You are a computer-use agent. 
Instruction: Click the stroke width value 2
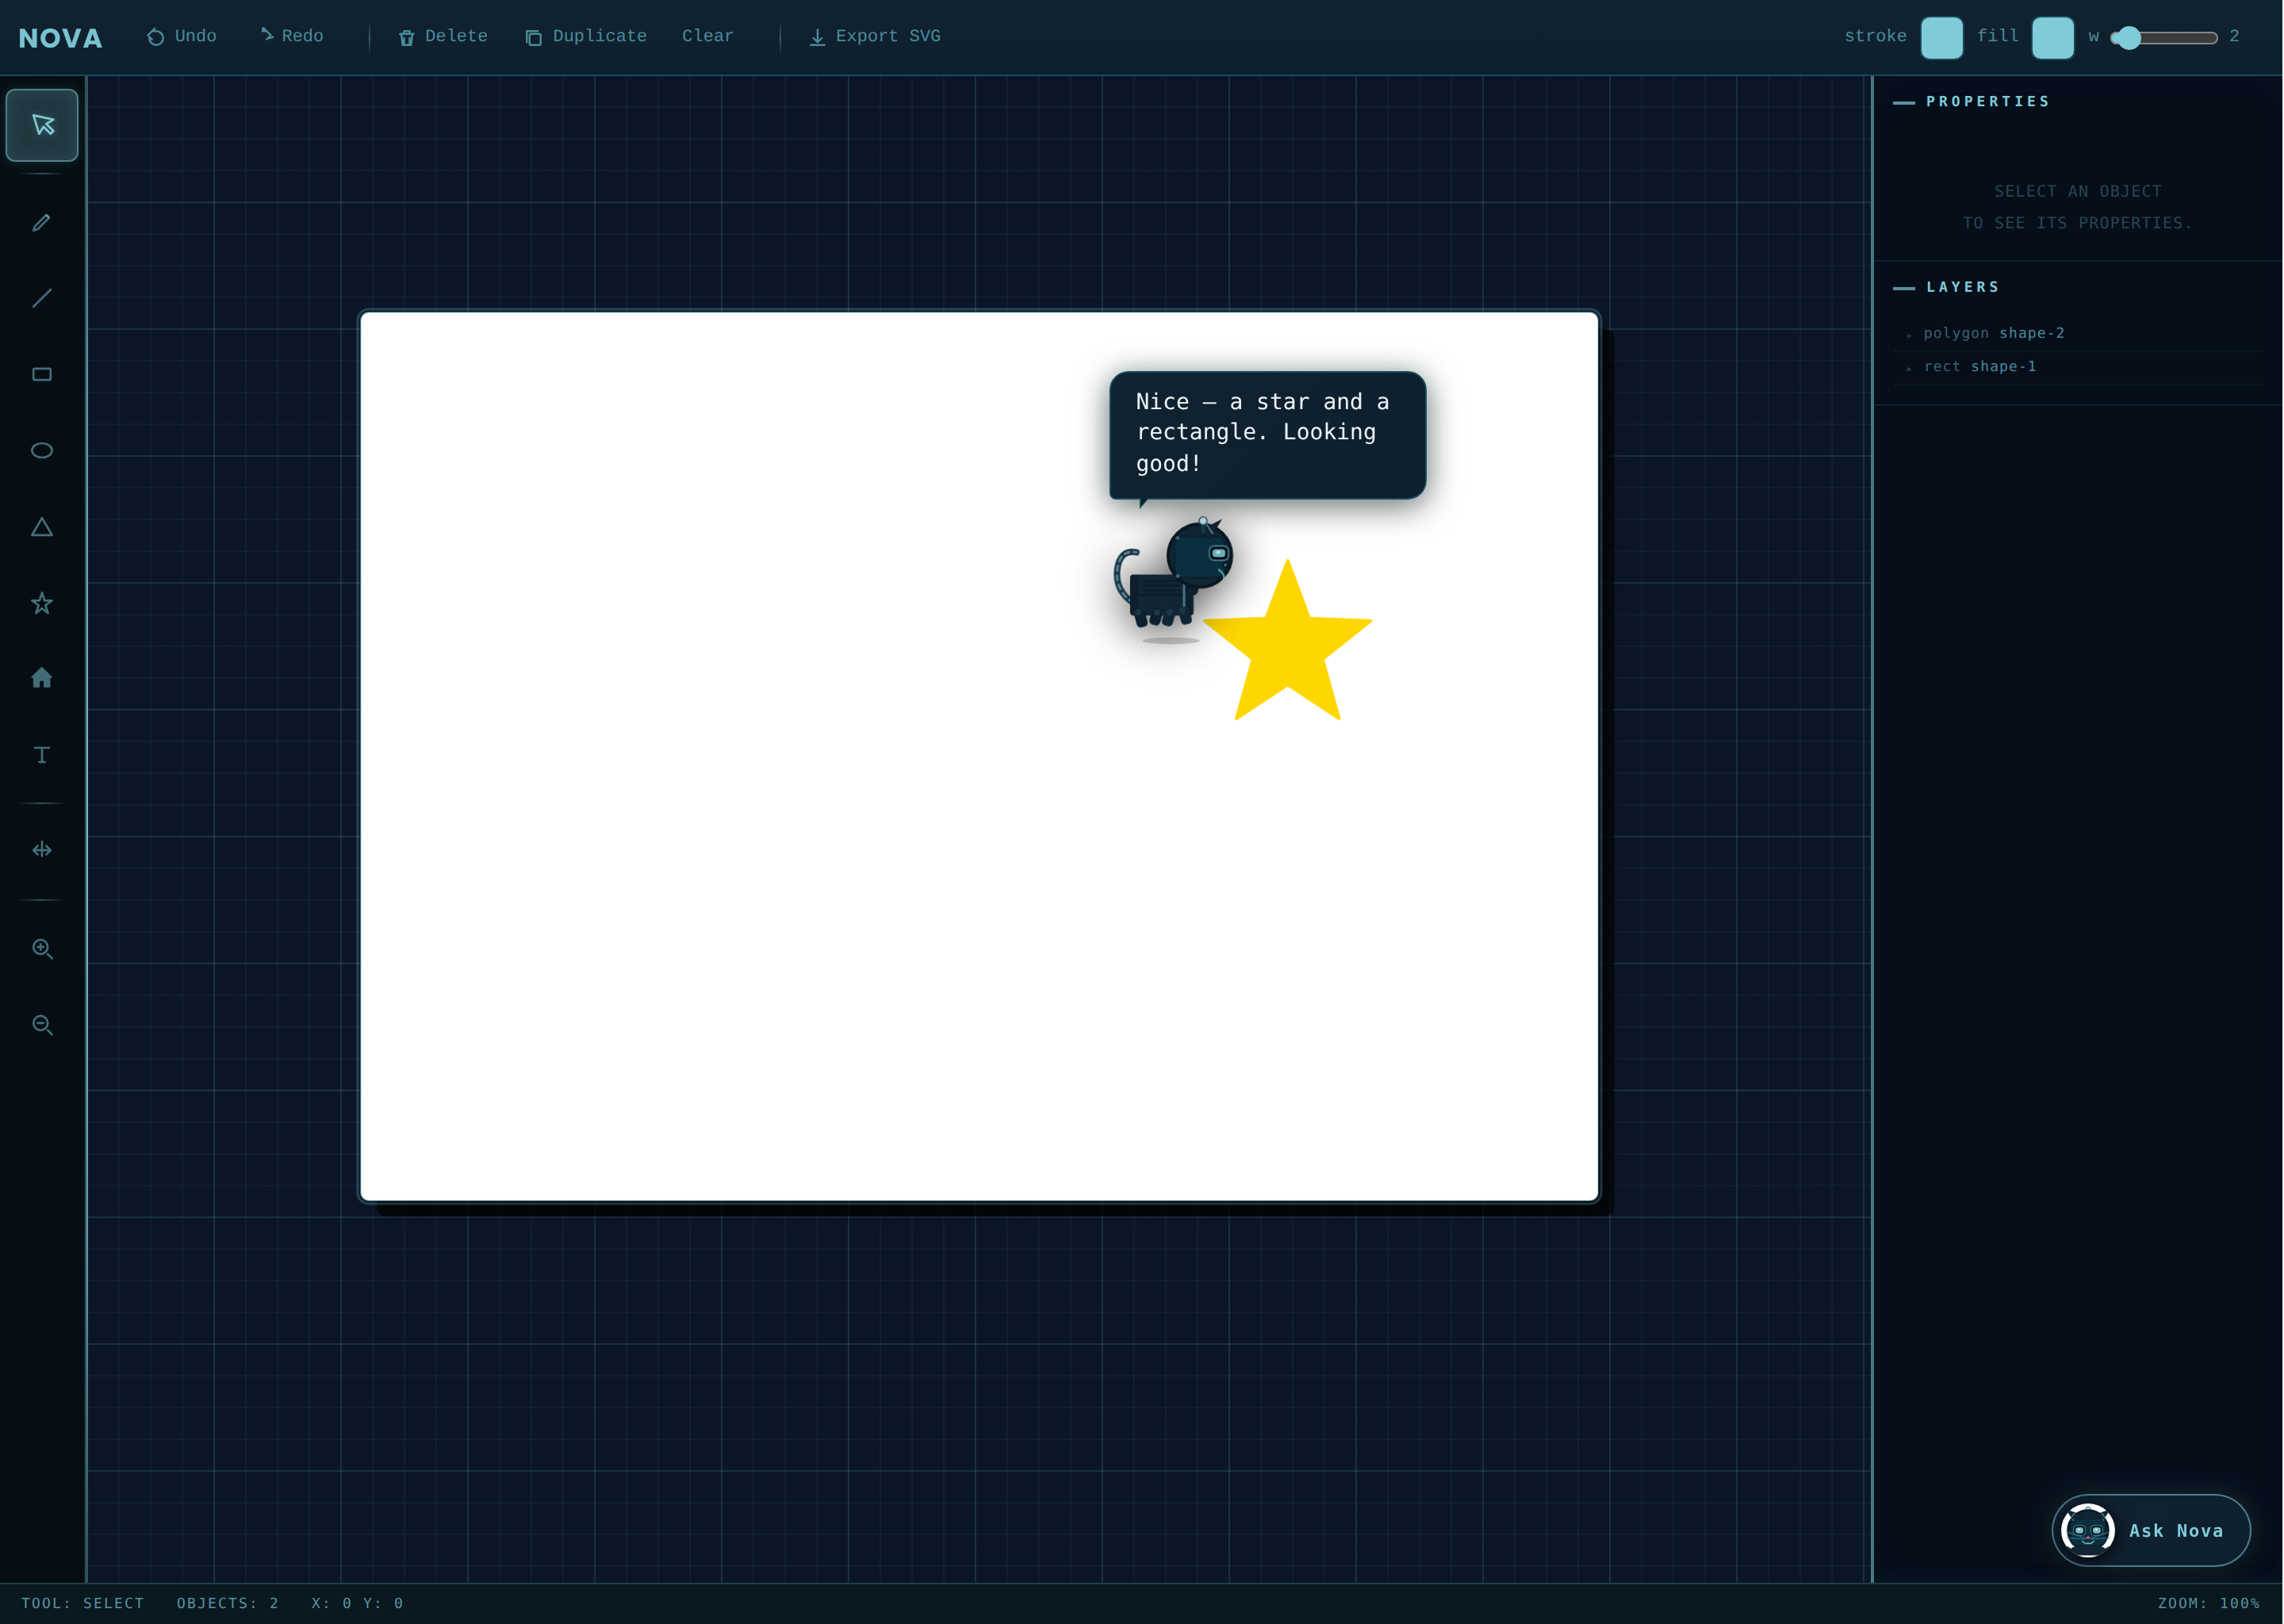click(2234, 36)
